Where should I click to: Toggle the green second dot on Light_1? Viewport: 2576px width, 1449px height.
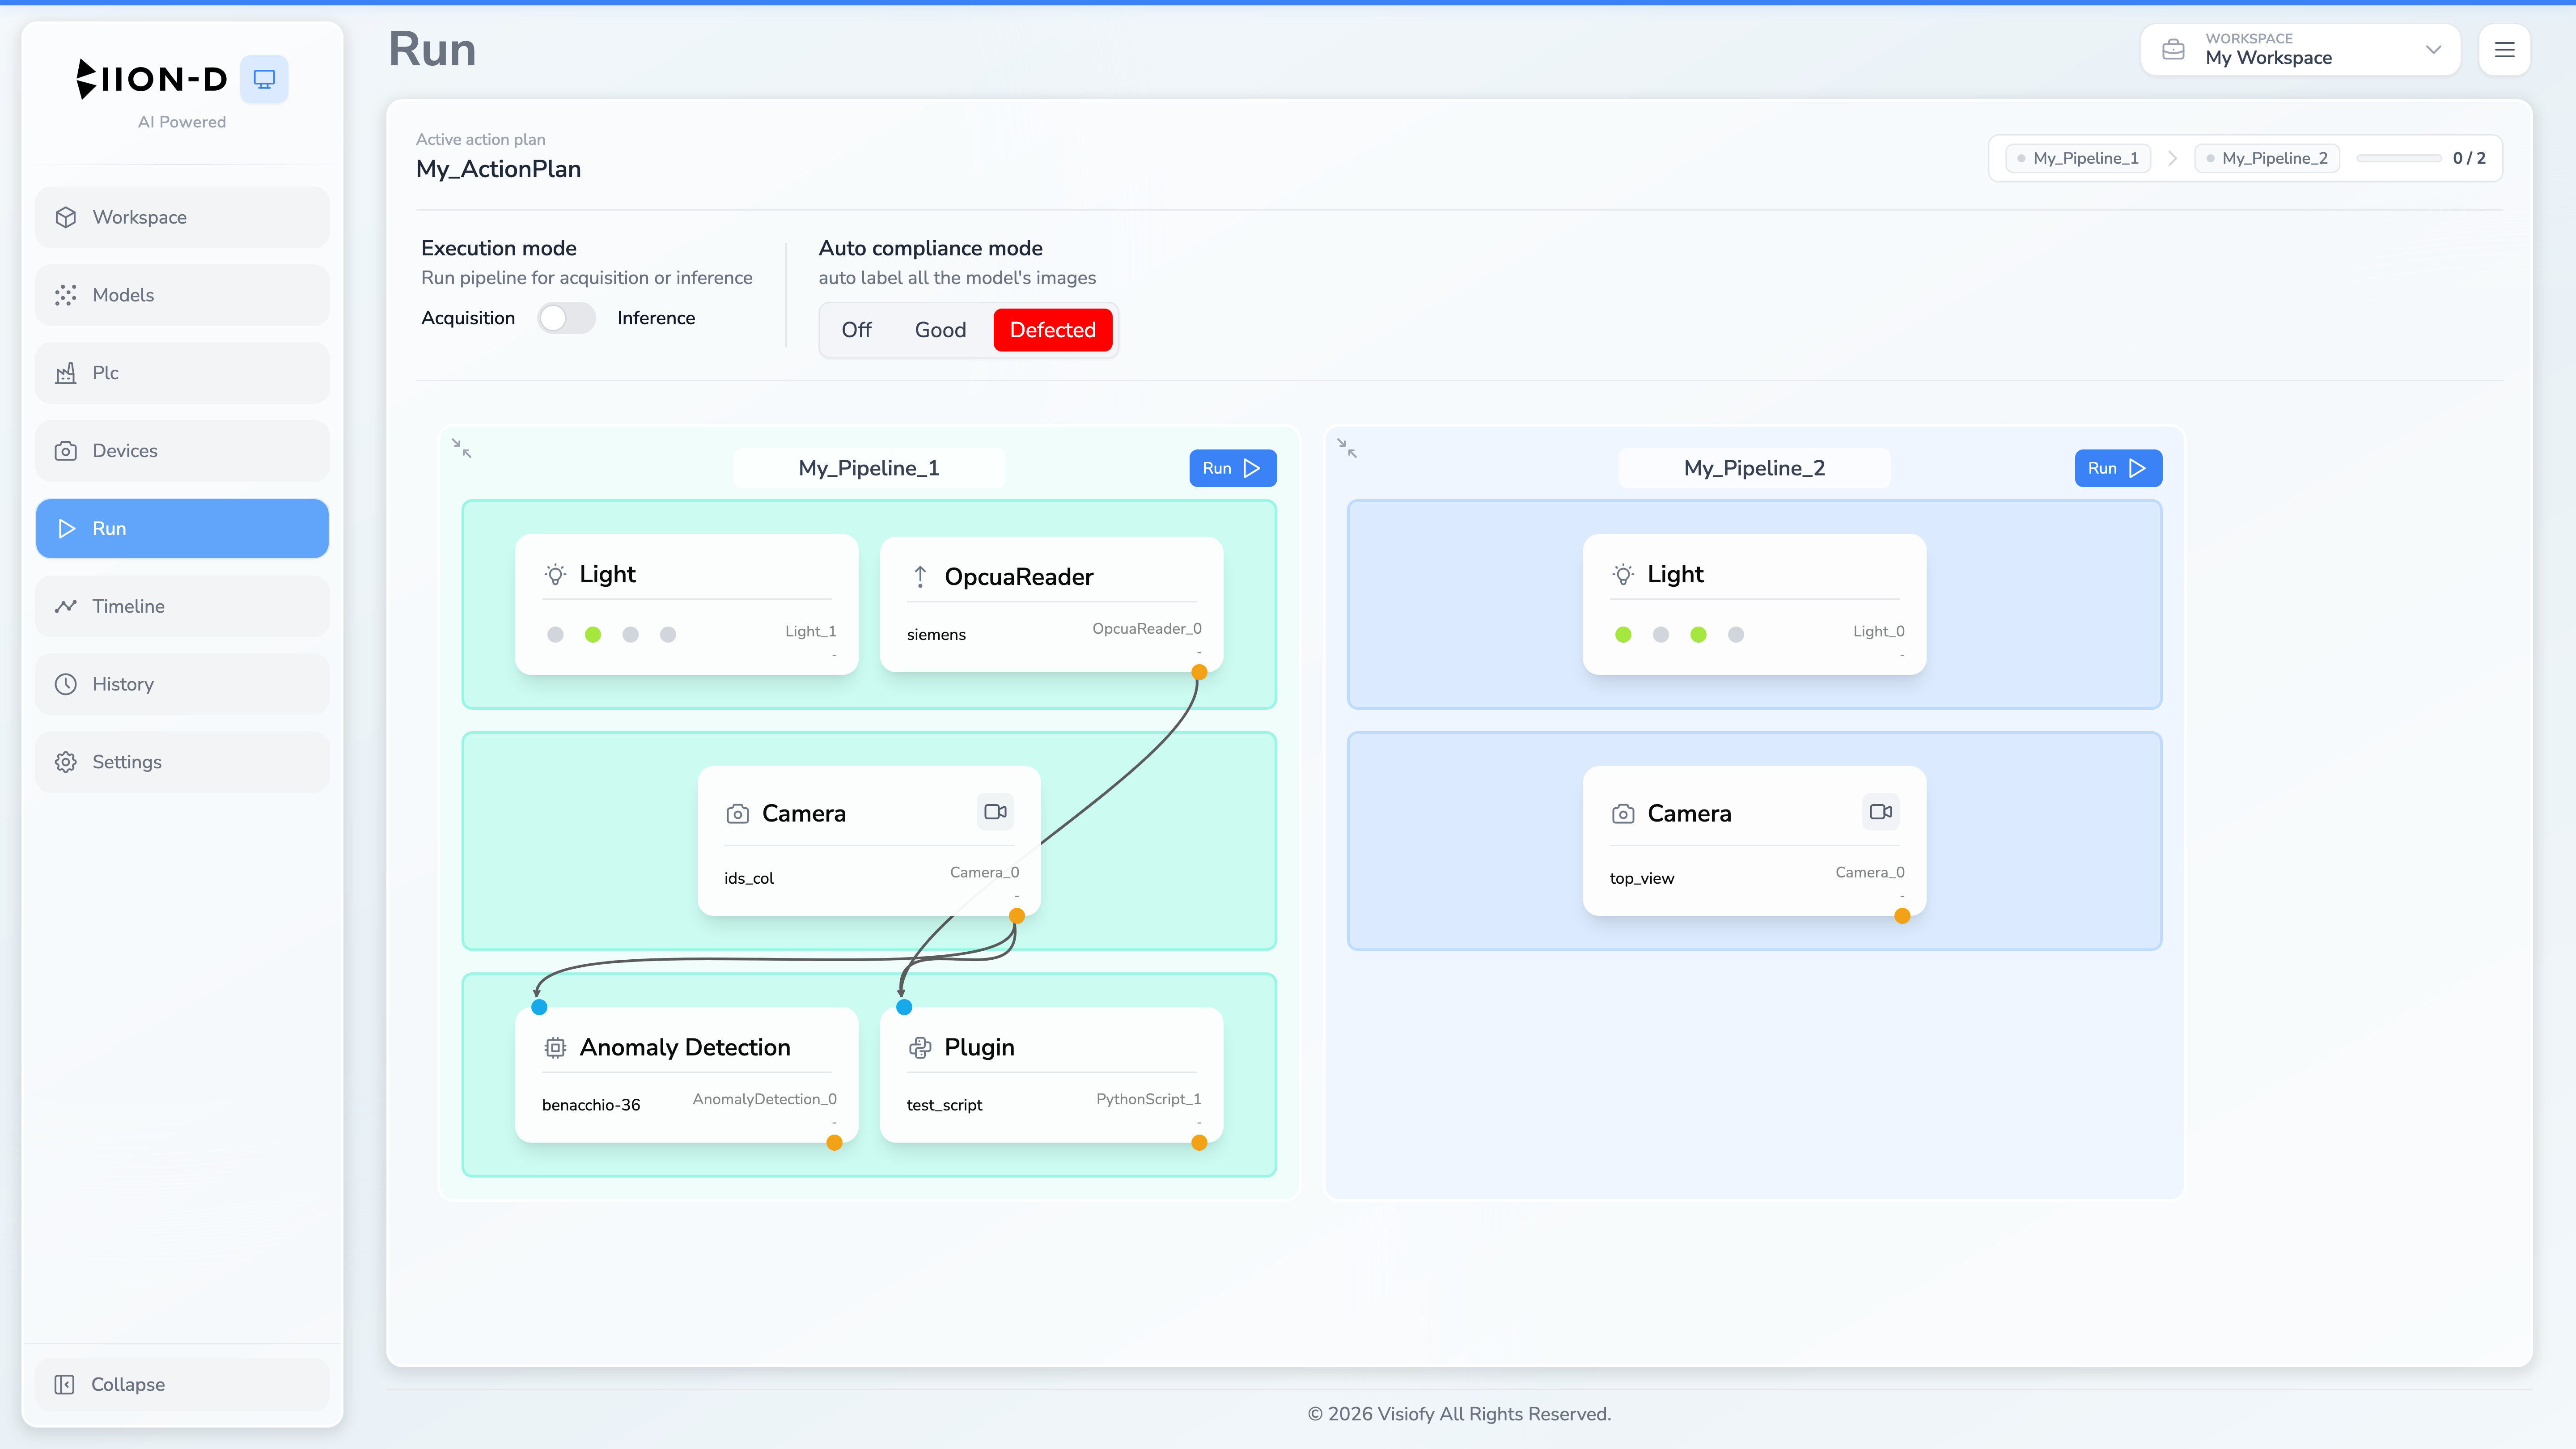593,635
